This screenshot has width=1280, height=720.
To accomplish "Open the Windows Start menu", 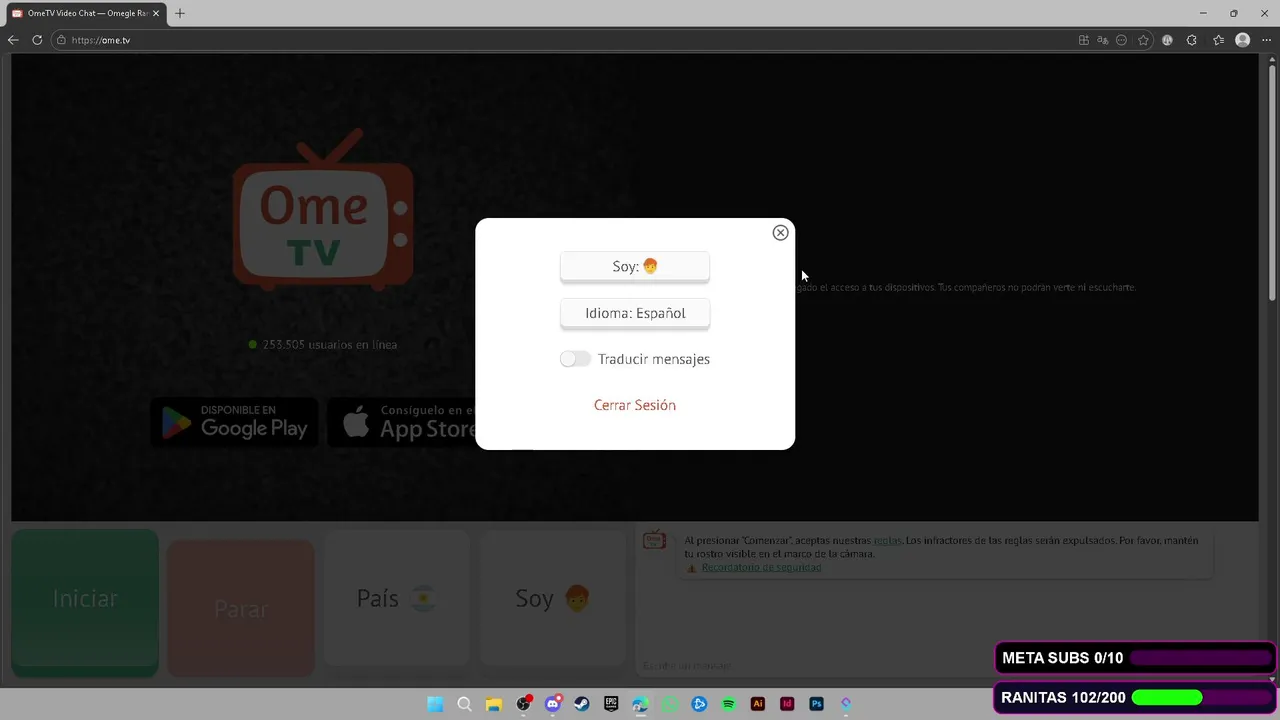I will (x=435, y=704).
